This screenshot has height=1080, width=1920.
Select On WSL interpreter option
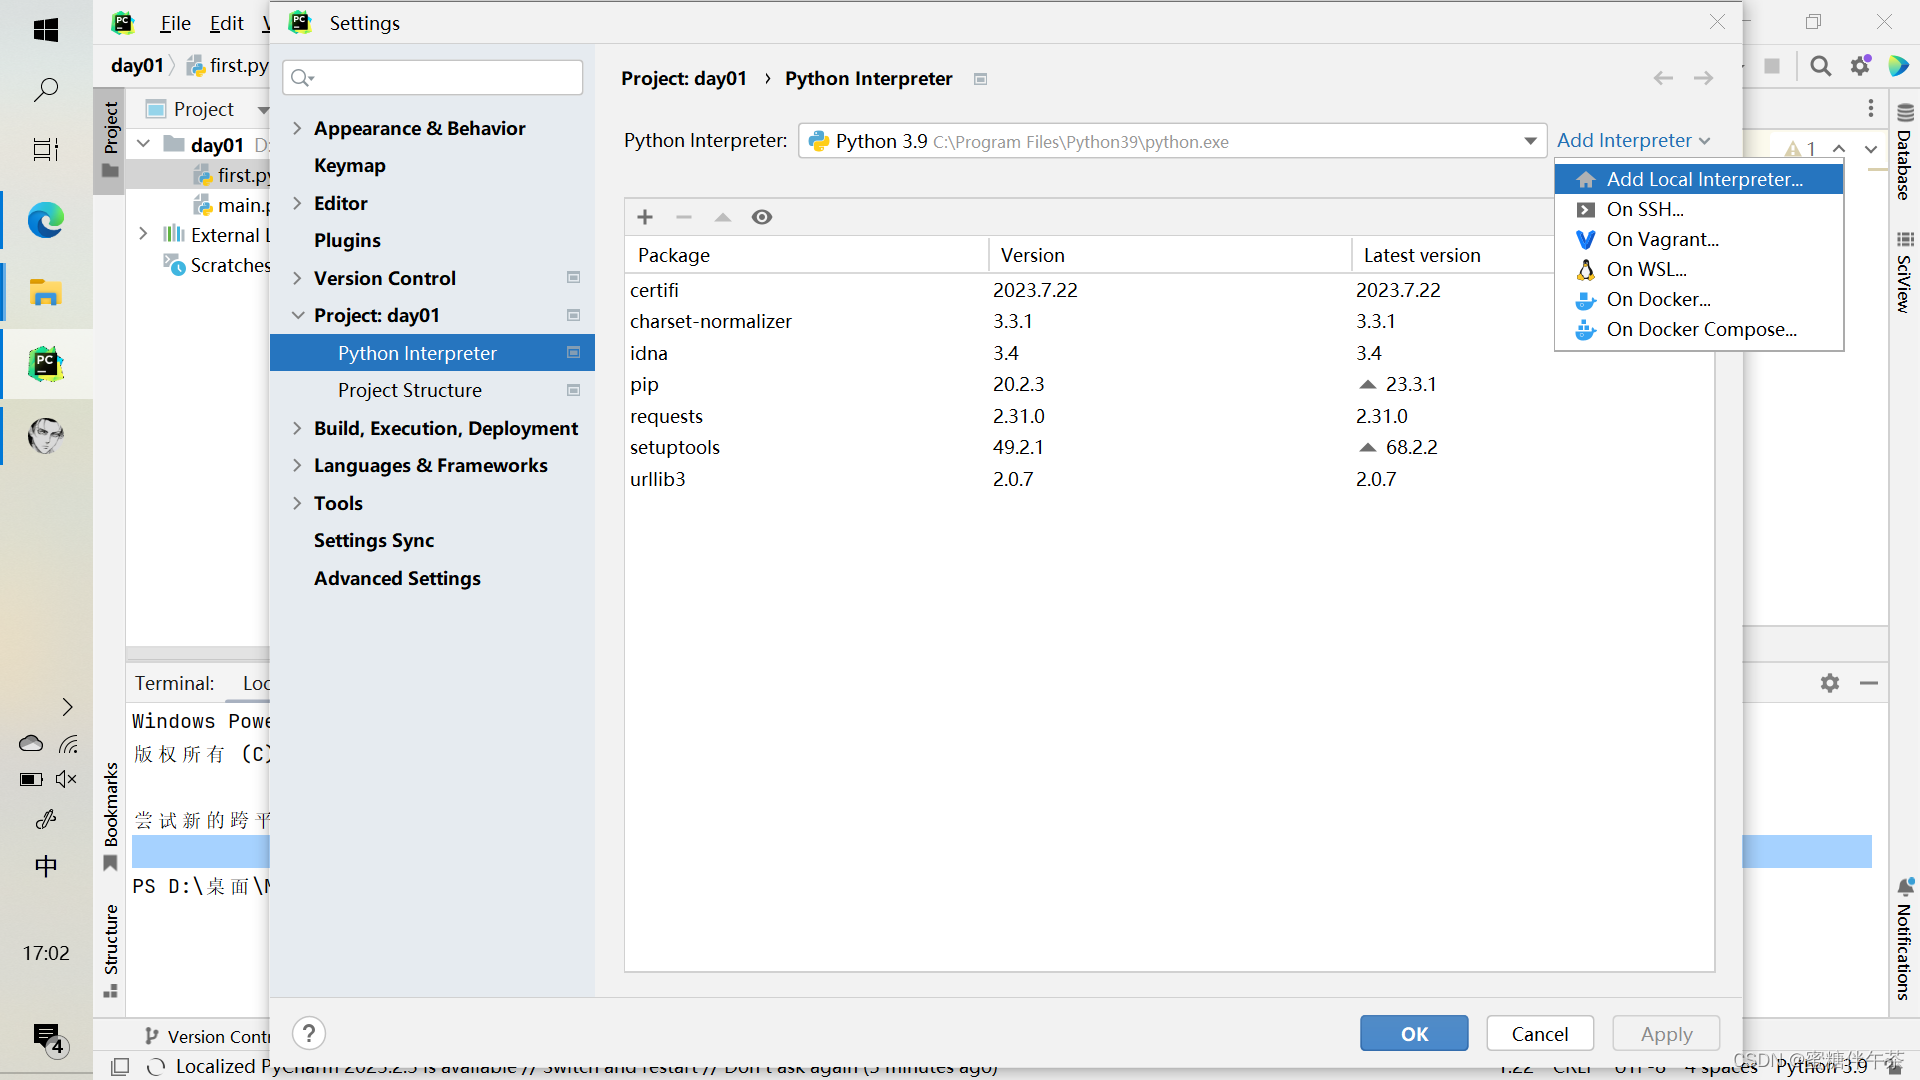(x=1646, y=269)
